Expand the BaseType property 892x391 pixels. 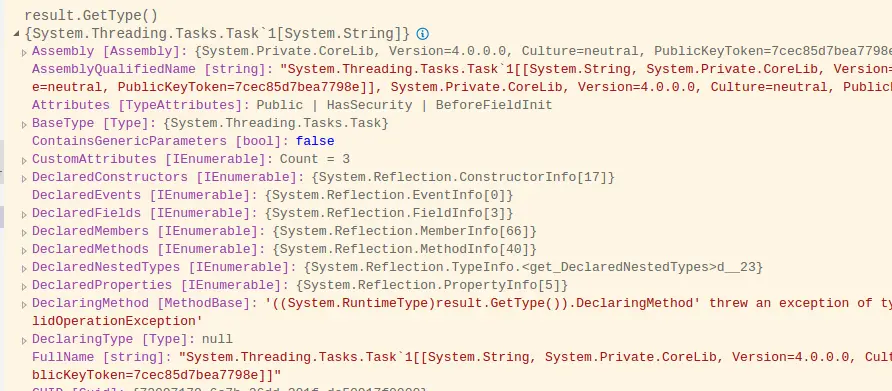pos(24,124)
